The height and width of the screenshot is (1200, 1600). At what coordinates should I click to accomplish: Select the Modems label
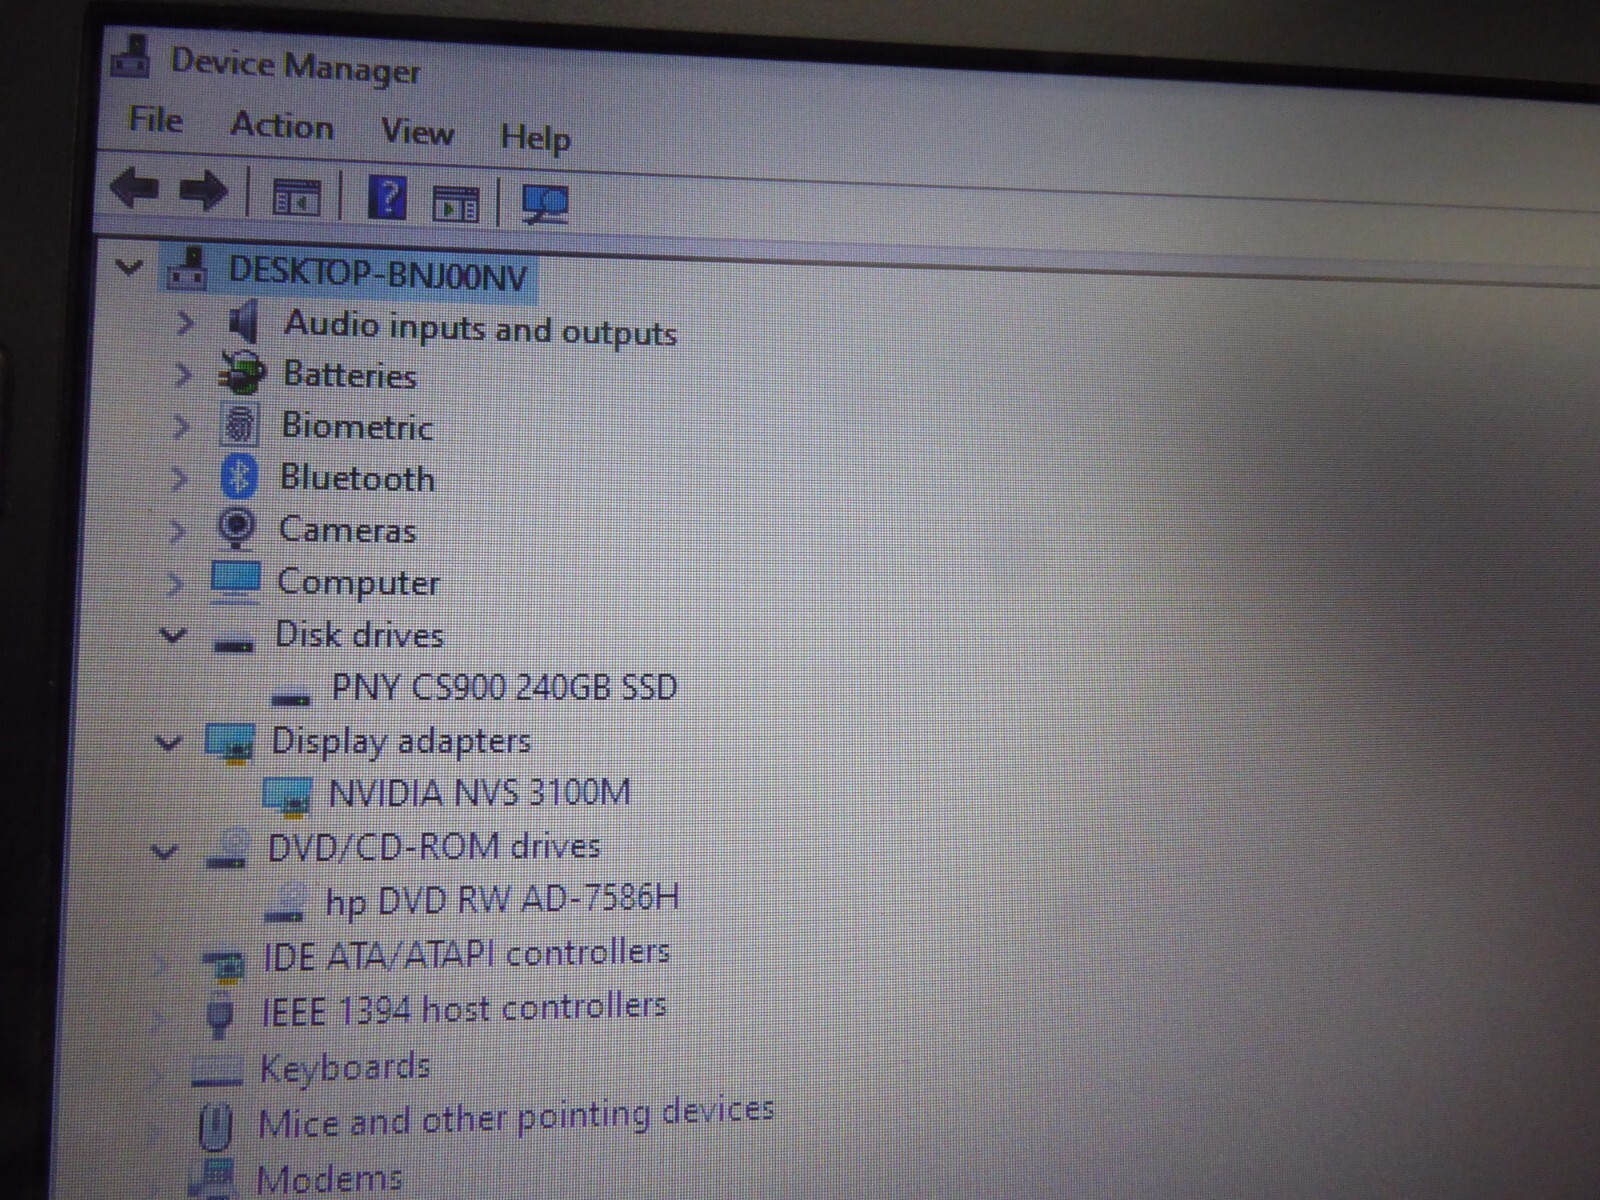[x=329, y=1179]
